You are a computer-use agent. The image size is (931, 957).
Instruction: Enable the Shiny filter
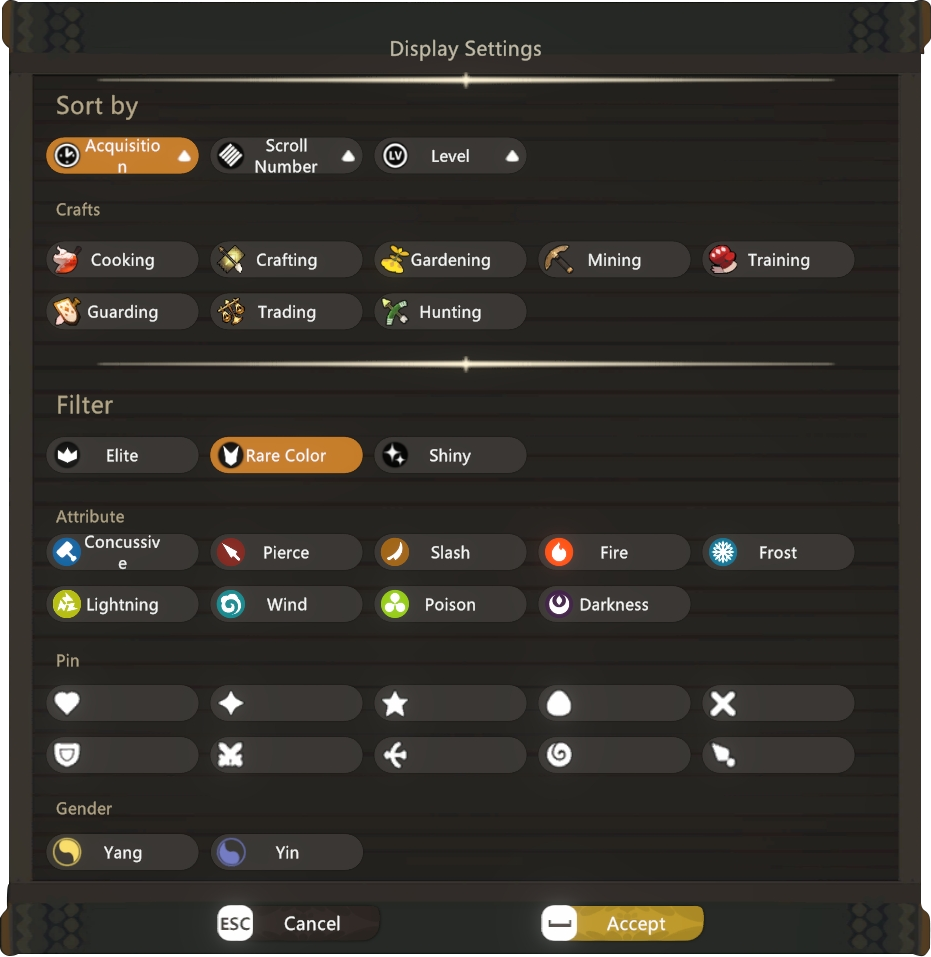click(x=450, y=455)
